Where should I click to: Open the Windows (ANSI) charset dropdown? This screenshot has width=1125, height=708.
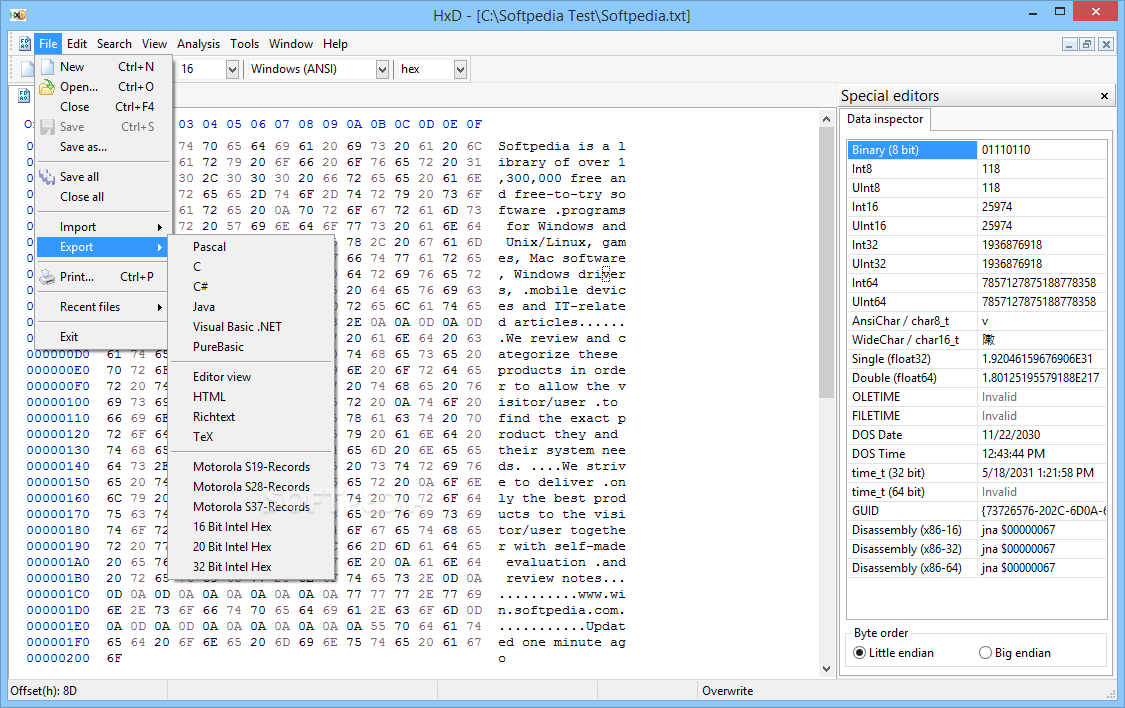[x=382, y=70]
